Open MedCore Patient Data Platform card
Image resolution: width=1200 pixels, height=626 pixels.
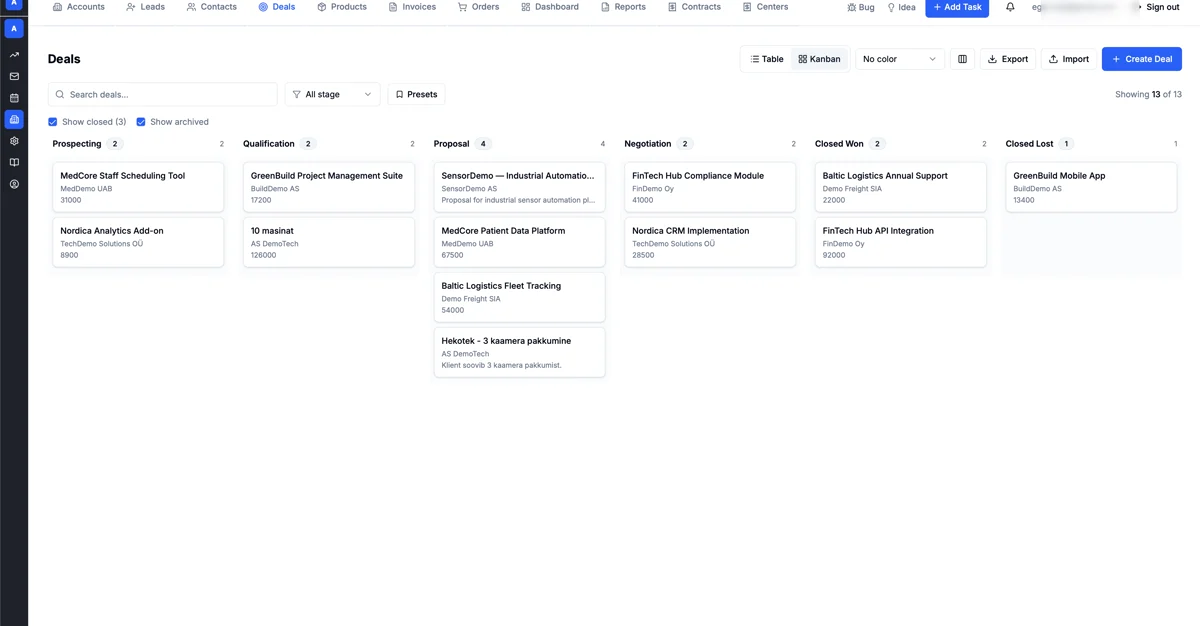(519, 242)
